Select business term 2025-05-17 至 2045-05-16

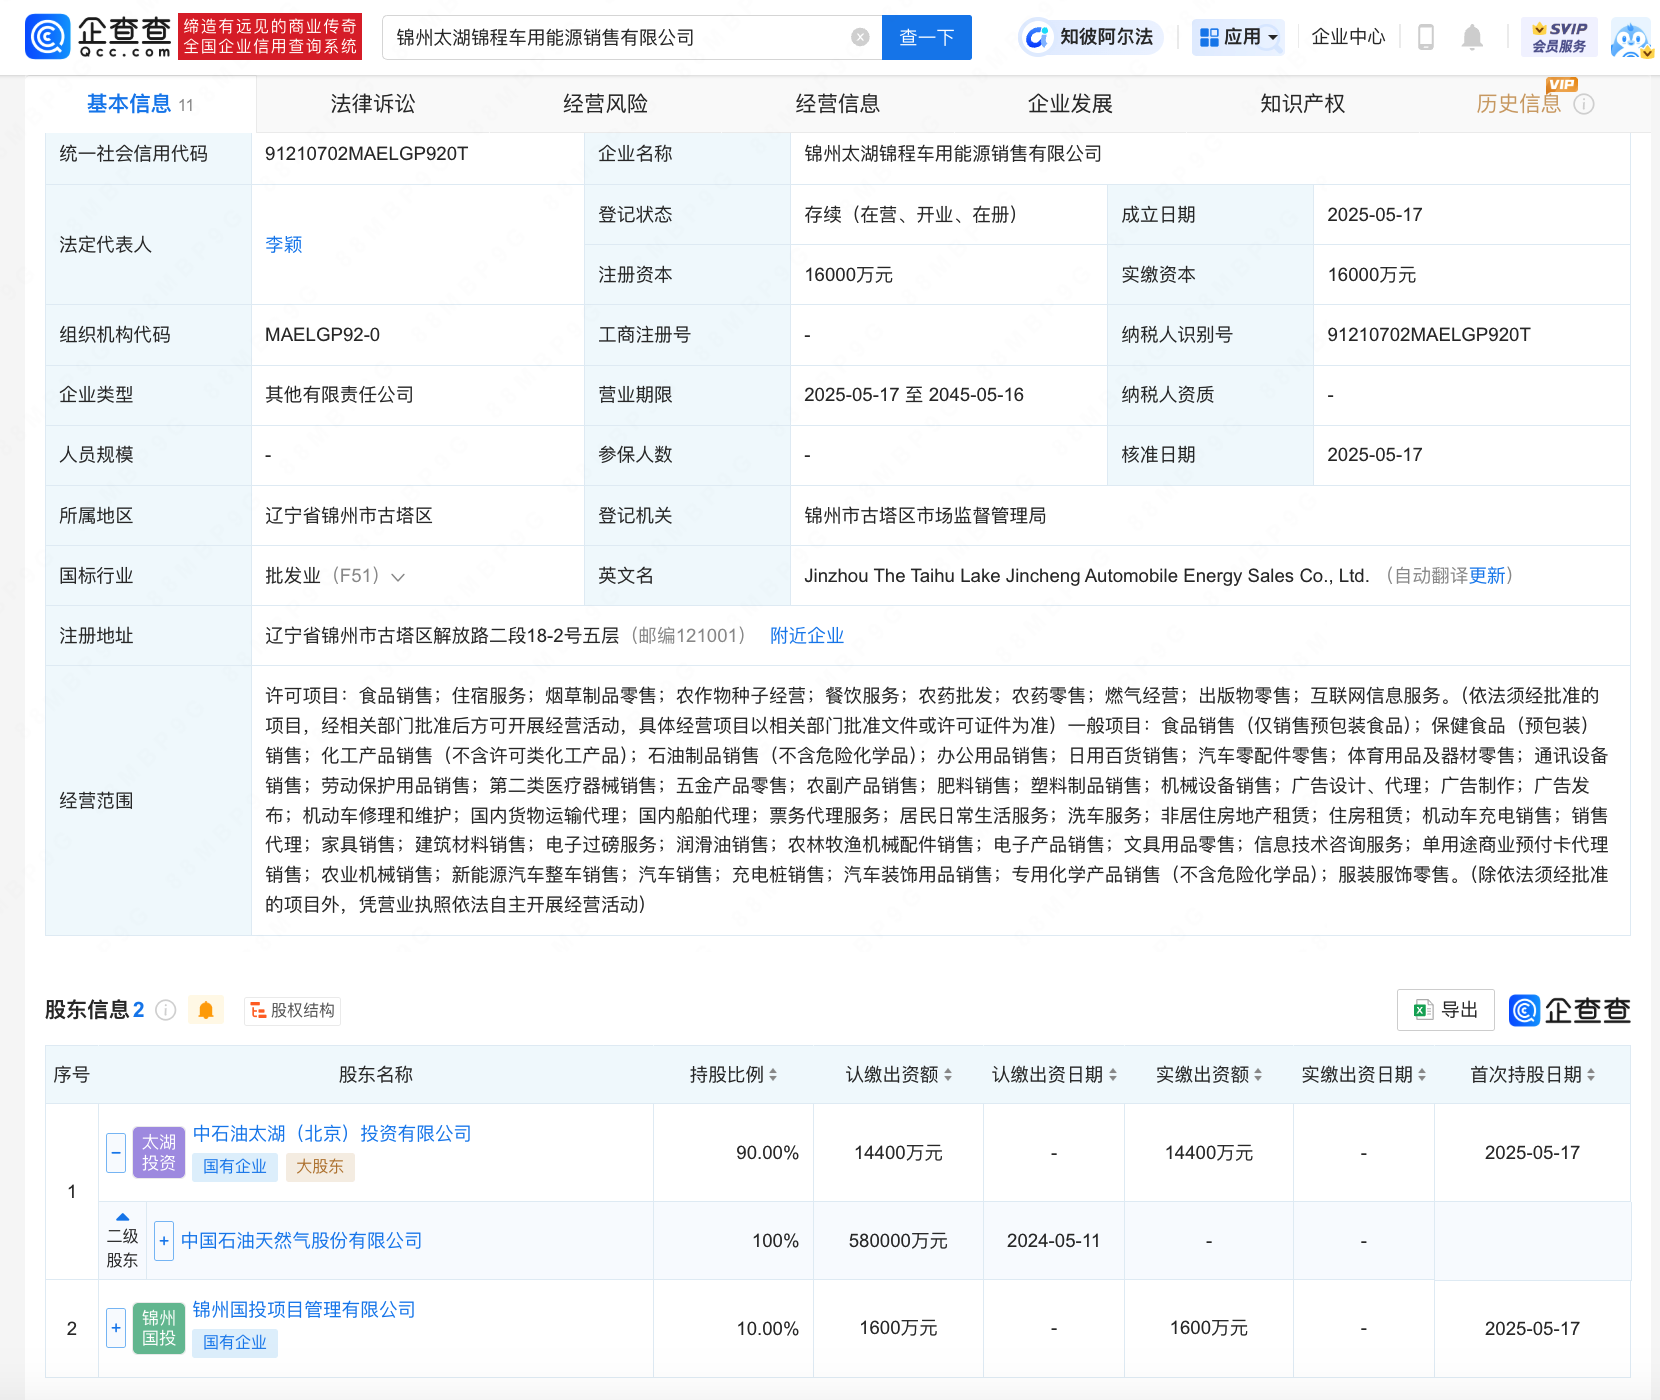(x=914, y=395)
